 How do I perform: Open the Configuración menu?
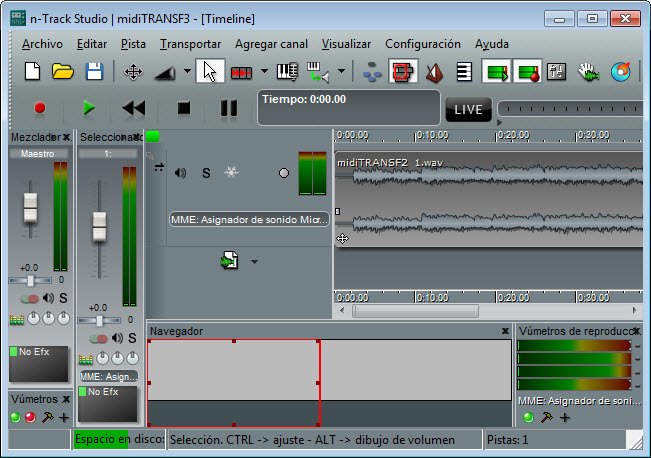423,44
